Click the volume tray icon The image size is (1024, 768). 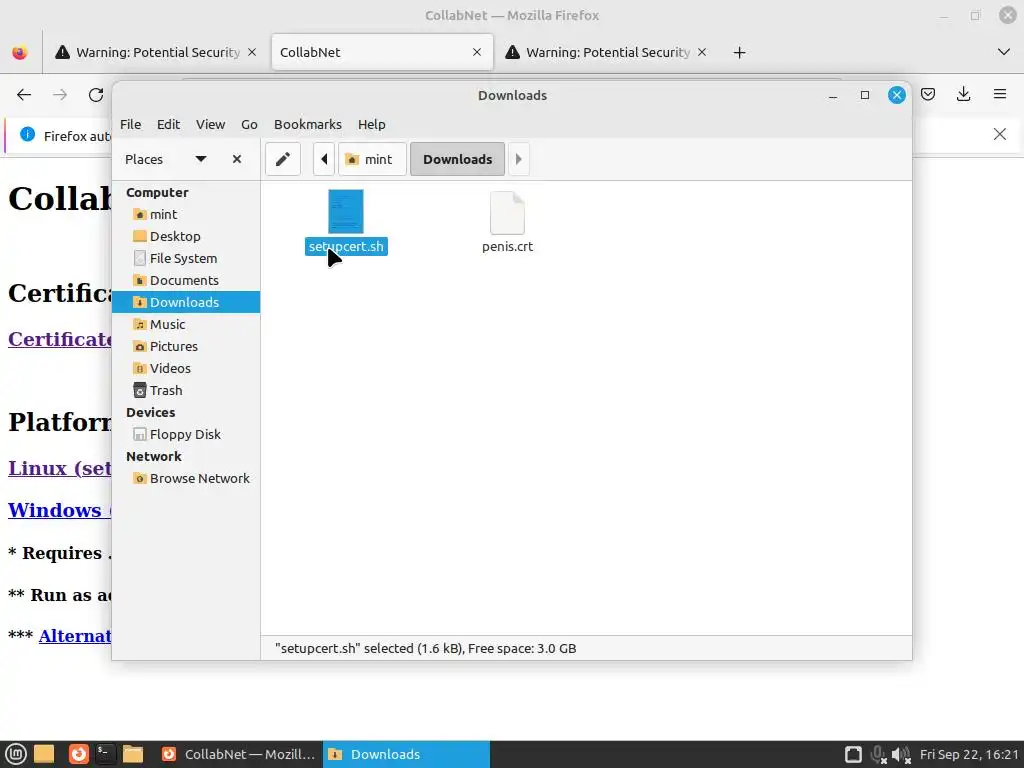click(901, 755)
